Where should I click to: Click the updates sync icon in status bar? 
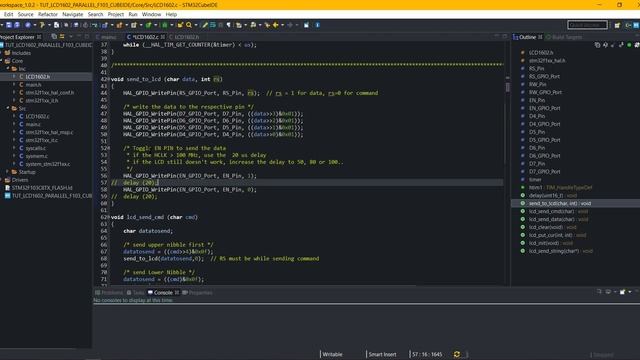[457, 354]
